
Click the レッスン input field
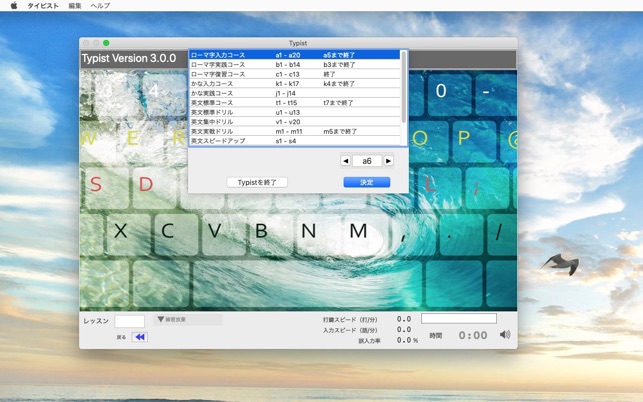point(130,321)
